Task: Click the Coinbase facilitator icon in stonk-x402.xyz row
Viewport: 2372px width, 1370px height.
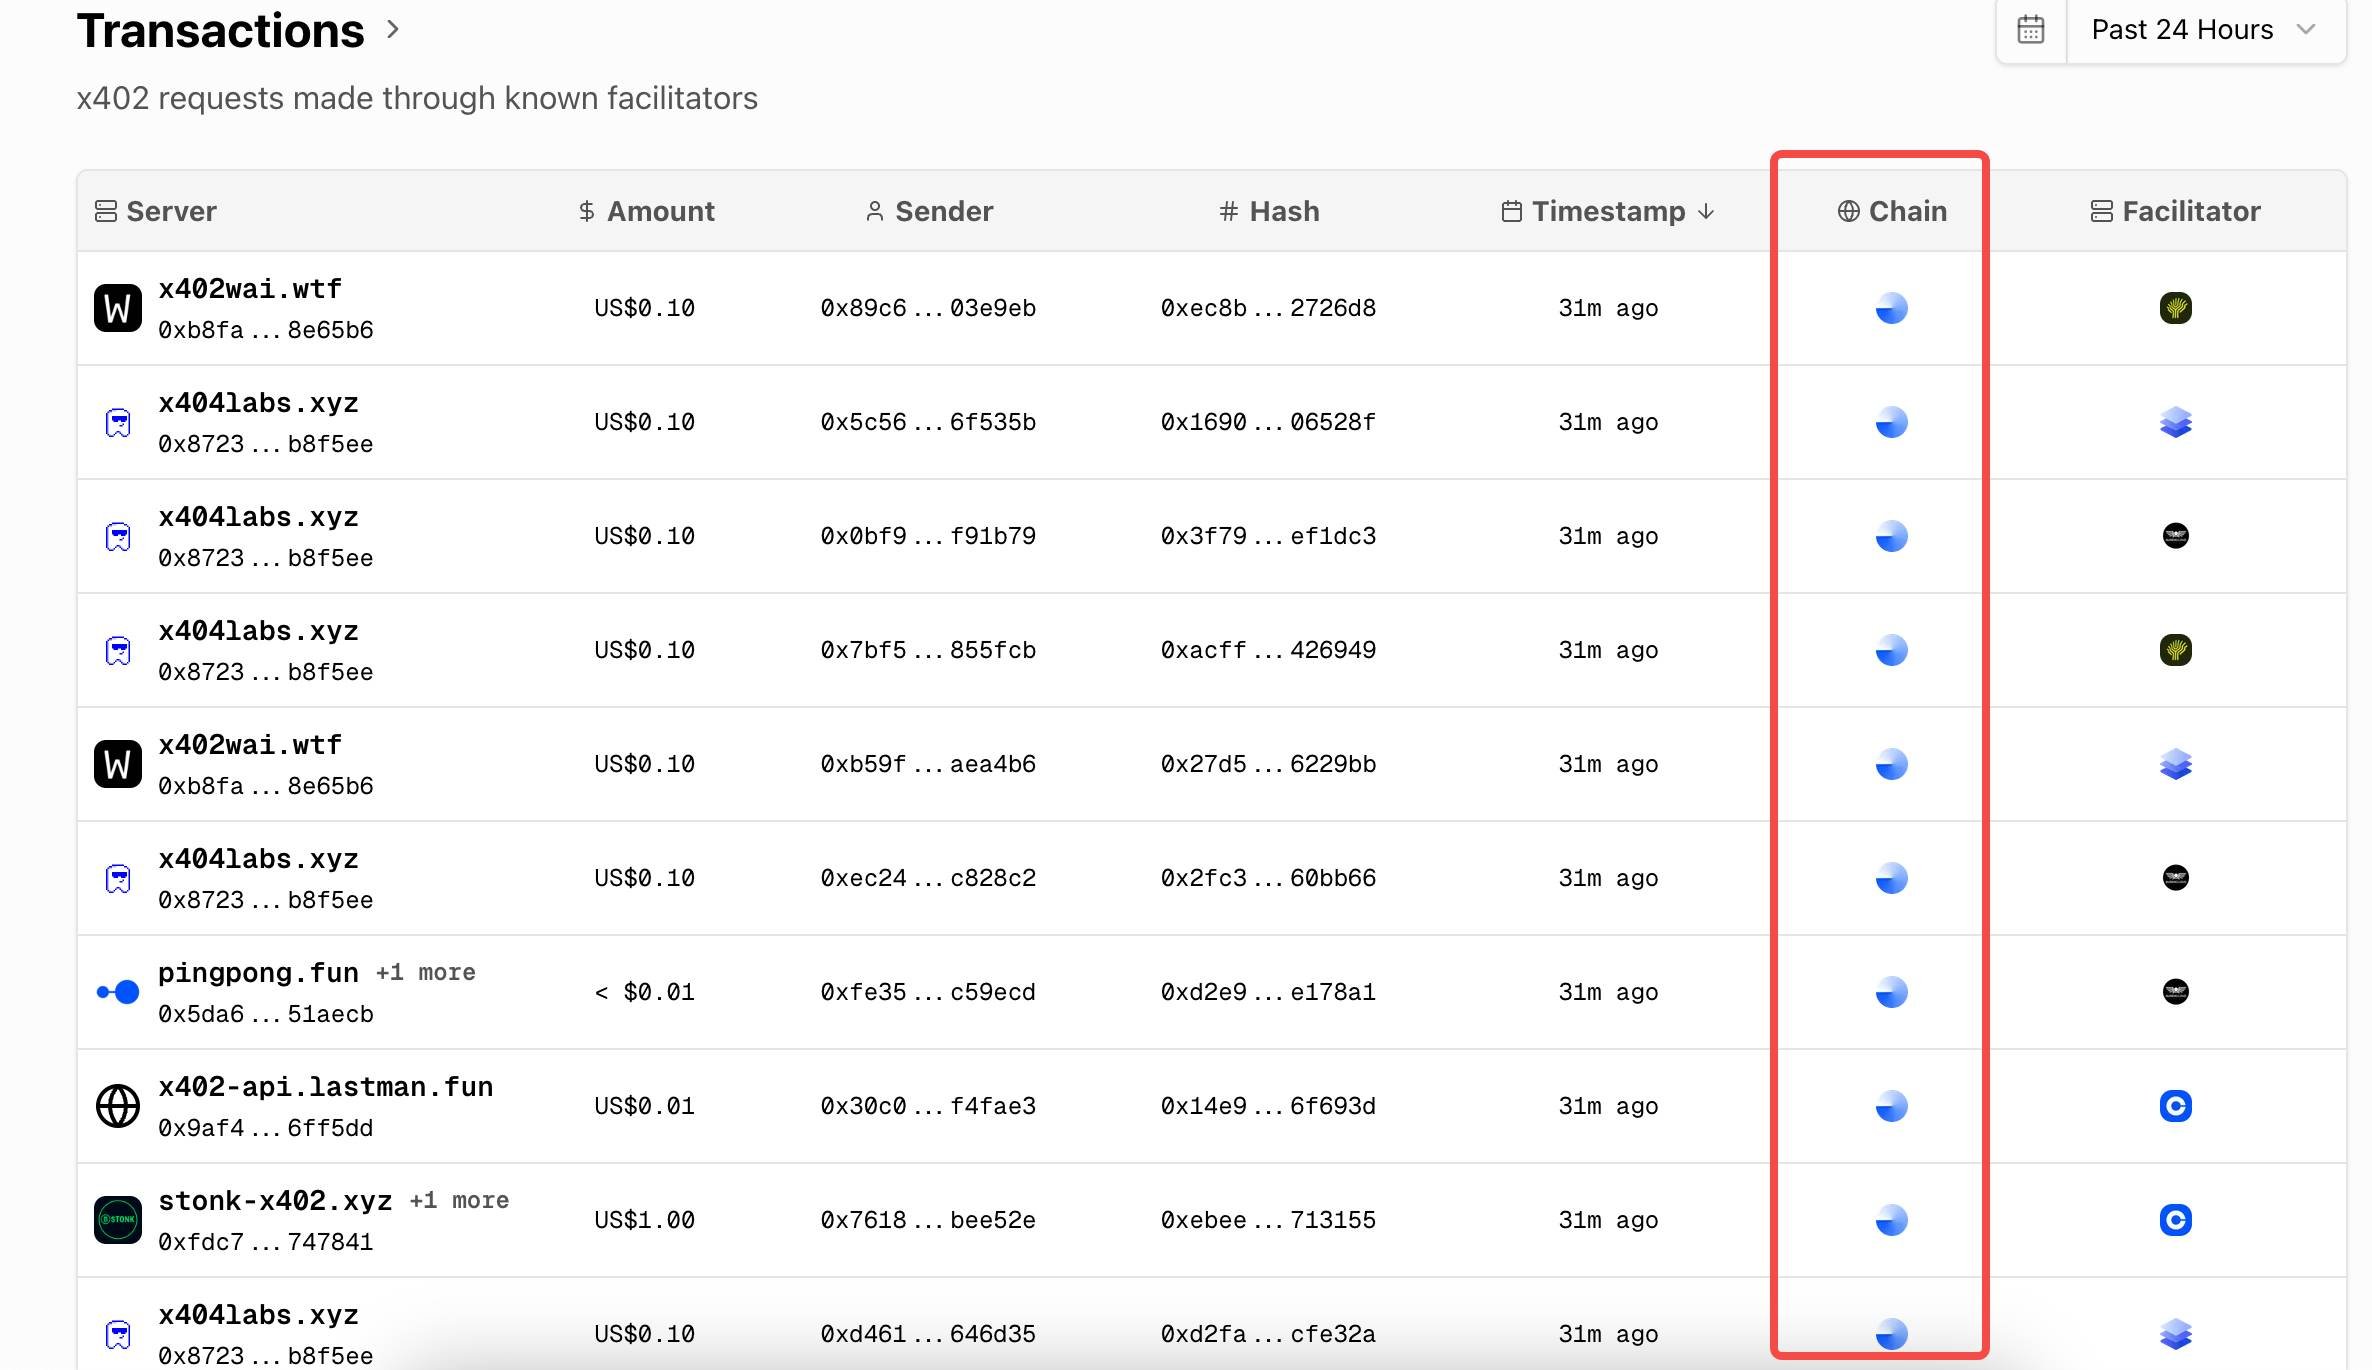Action: point(2175,1220)
